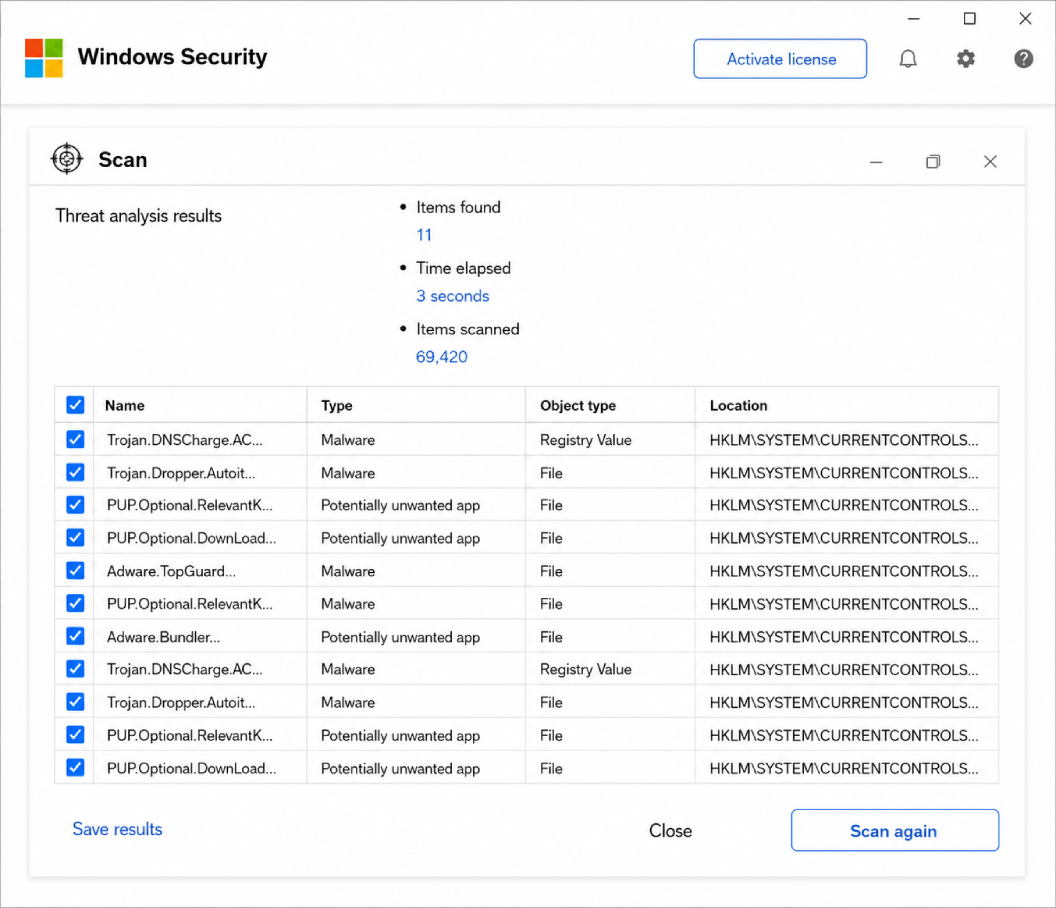
Task: Uncheck the first Trojan.DNSCharge.AC row checkbox
Action: click(75, 439)
